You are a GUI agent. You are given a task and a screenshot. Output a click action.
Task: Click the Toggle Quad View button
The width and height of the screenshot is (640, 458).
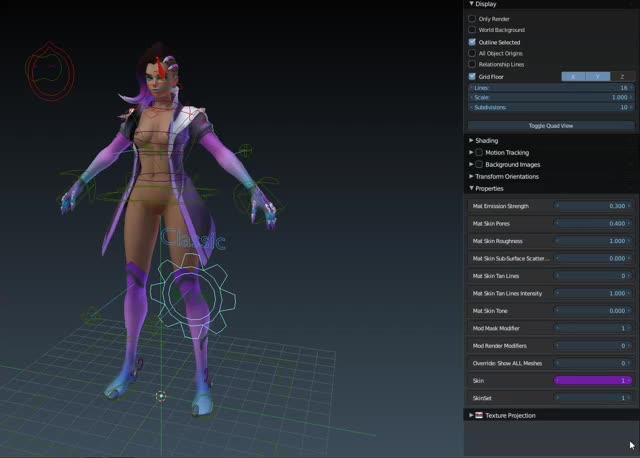pos(551,126)
